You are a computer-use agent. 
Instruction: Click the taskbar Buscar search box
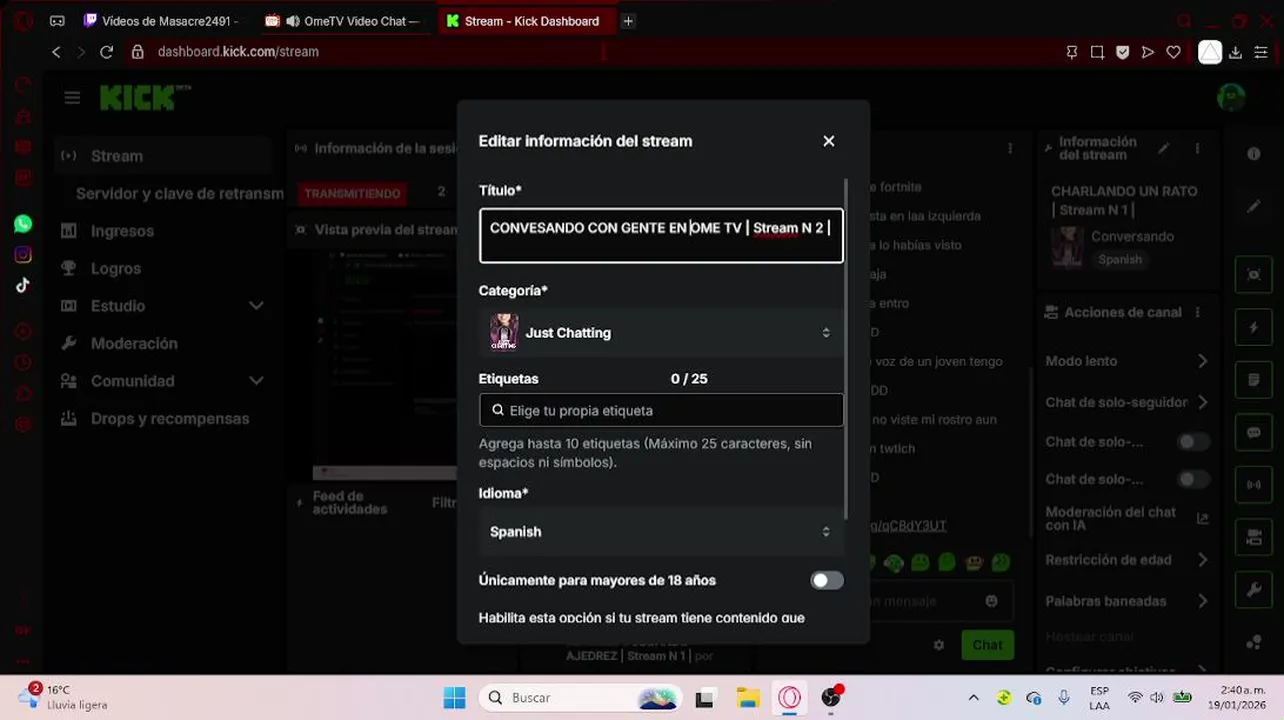[580, 697]
